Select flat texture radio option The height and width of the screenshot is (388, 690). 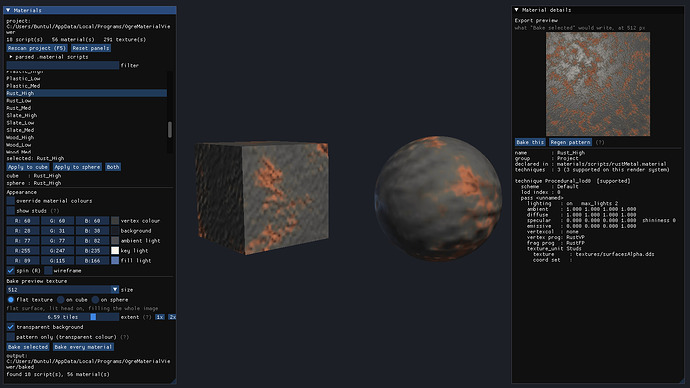tap(11, 300)
